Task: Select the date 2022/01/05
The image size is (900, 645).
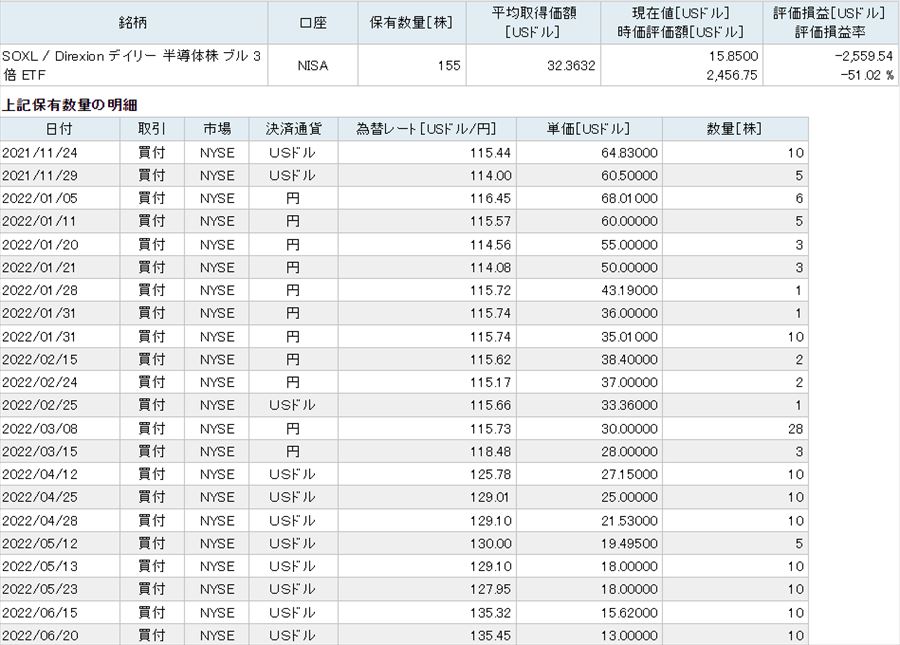Action: [40, 199]
